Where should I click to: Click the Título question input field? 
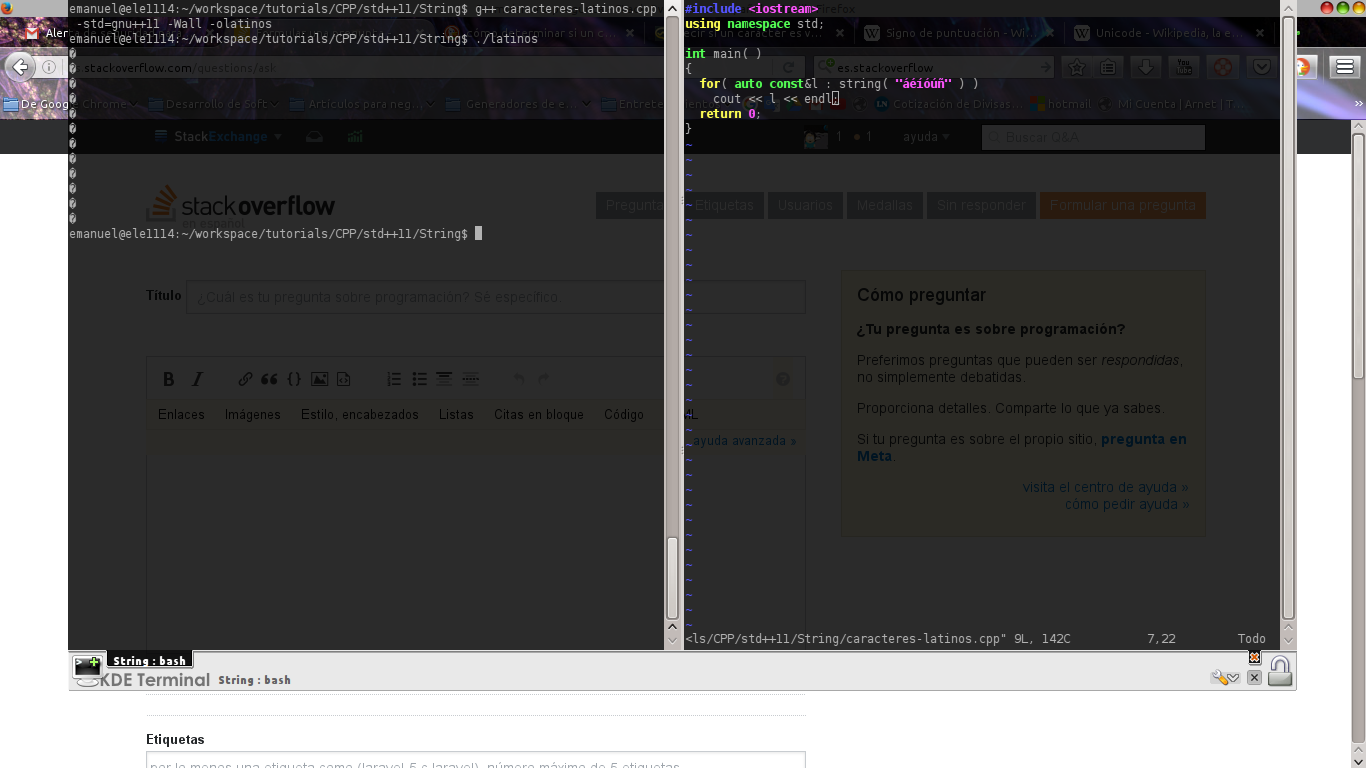[x=495, y=297]
